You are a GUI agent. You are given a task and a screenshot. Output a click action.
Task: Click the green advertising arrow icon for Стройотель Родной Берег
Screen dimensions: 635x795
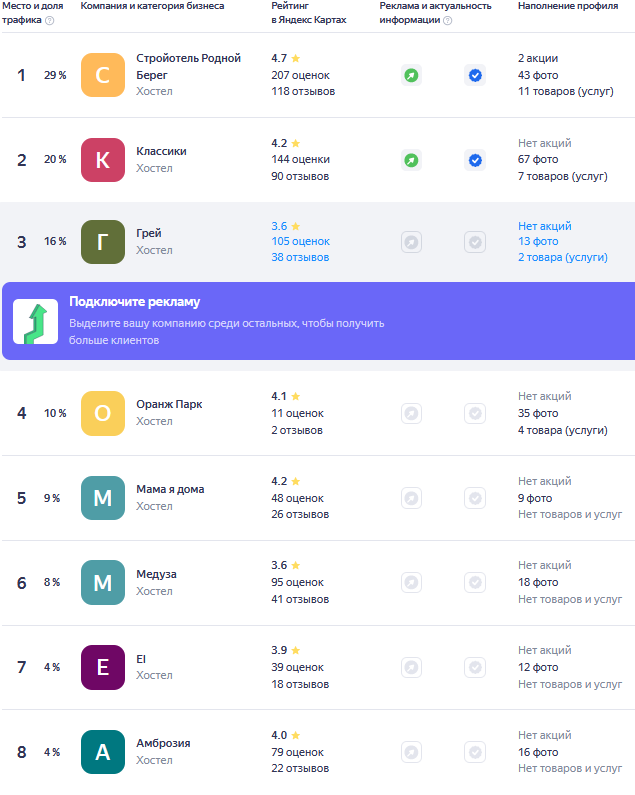[x=411, y=76]
